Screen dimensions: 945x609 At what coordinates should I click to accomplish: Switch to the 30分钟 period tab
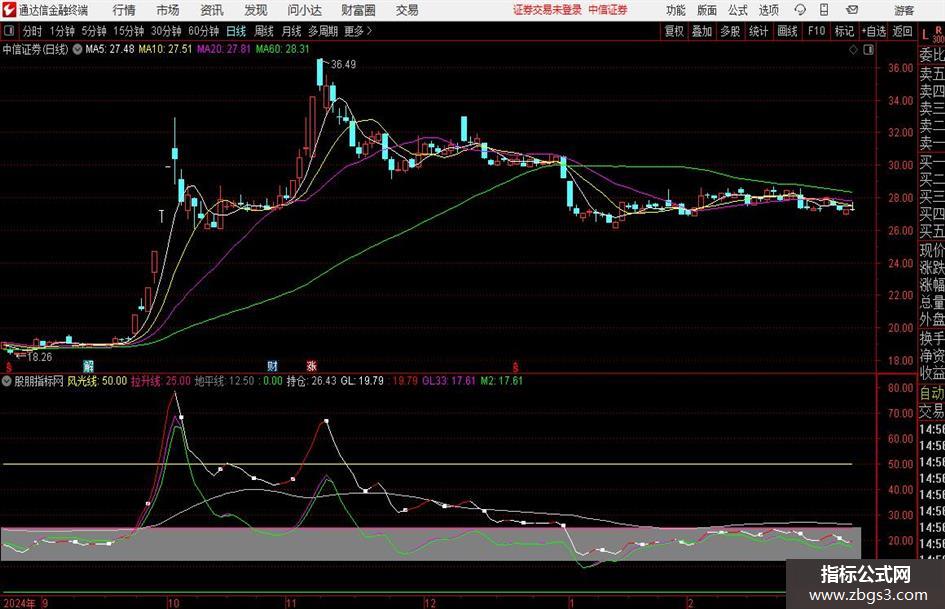coord(166,31)
